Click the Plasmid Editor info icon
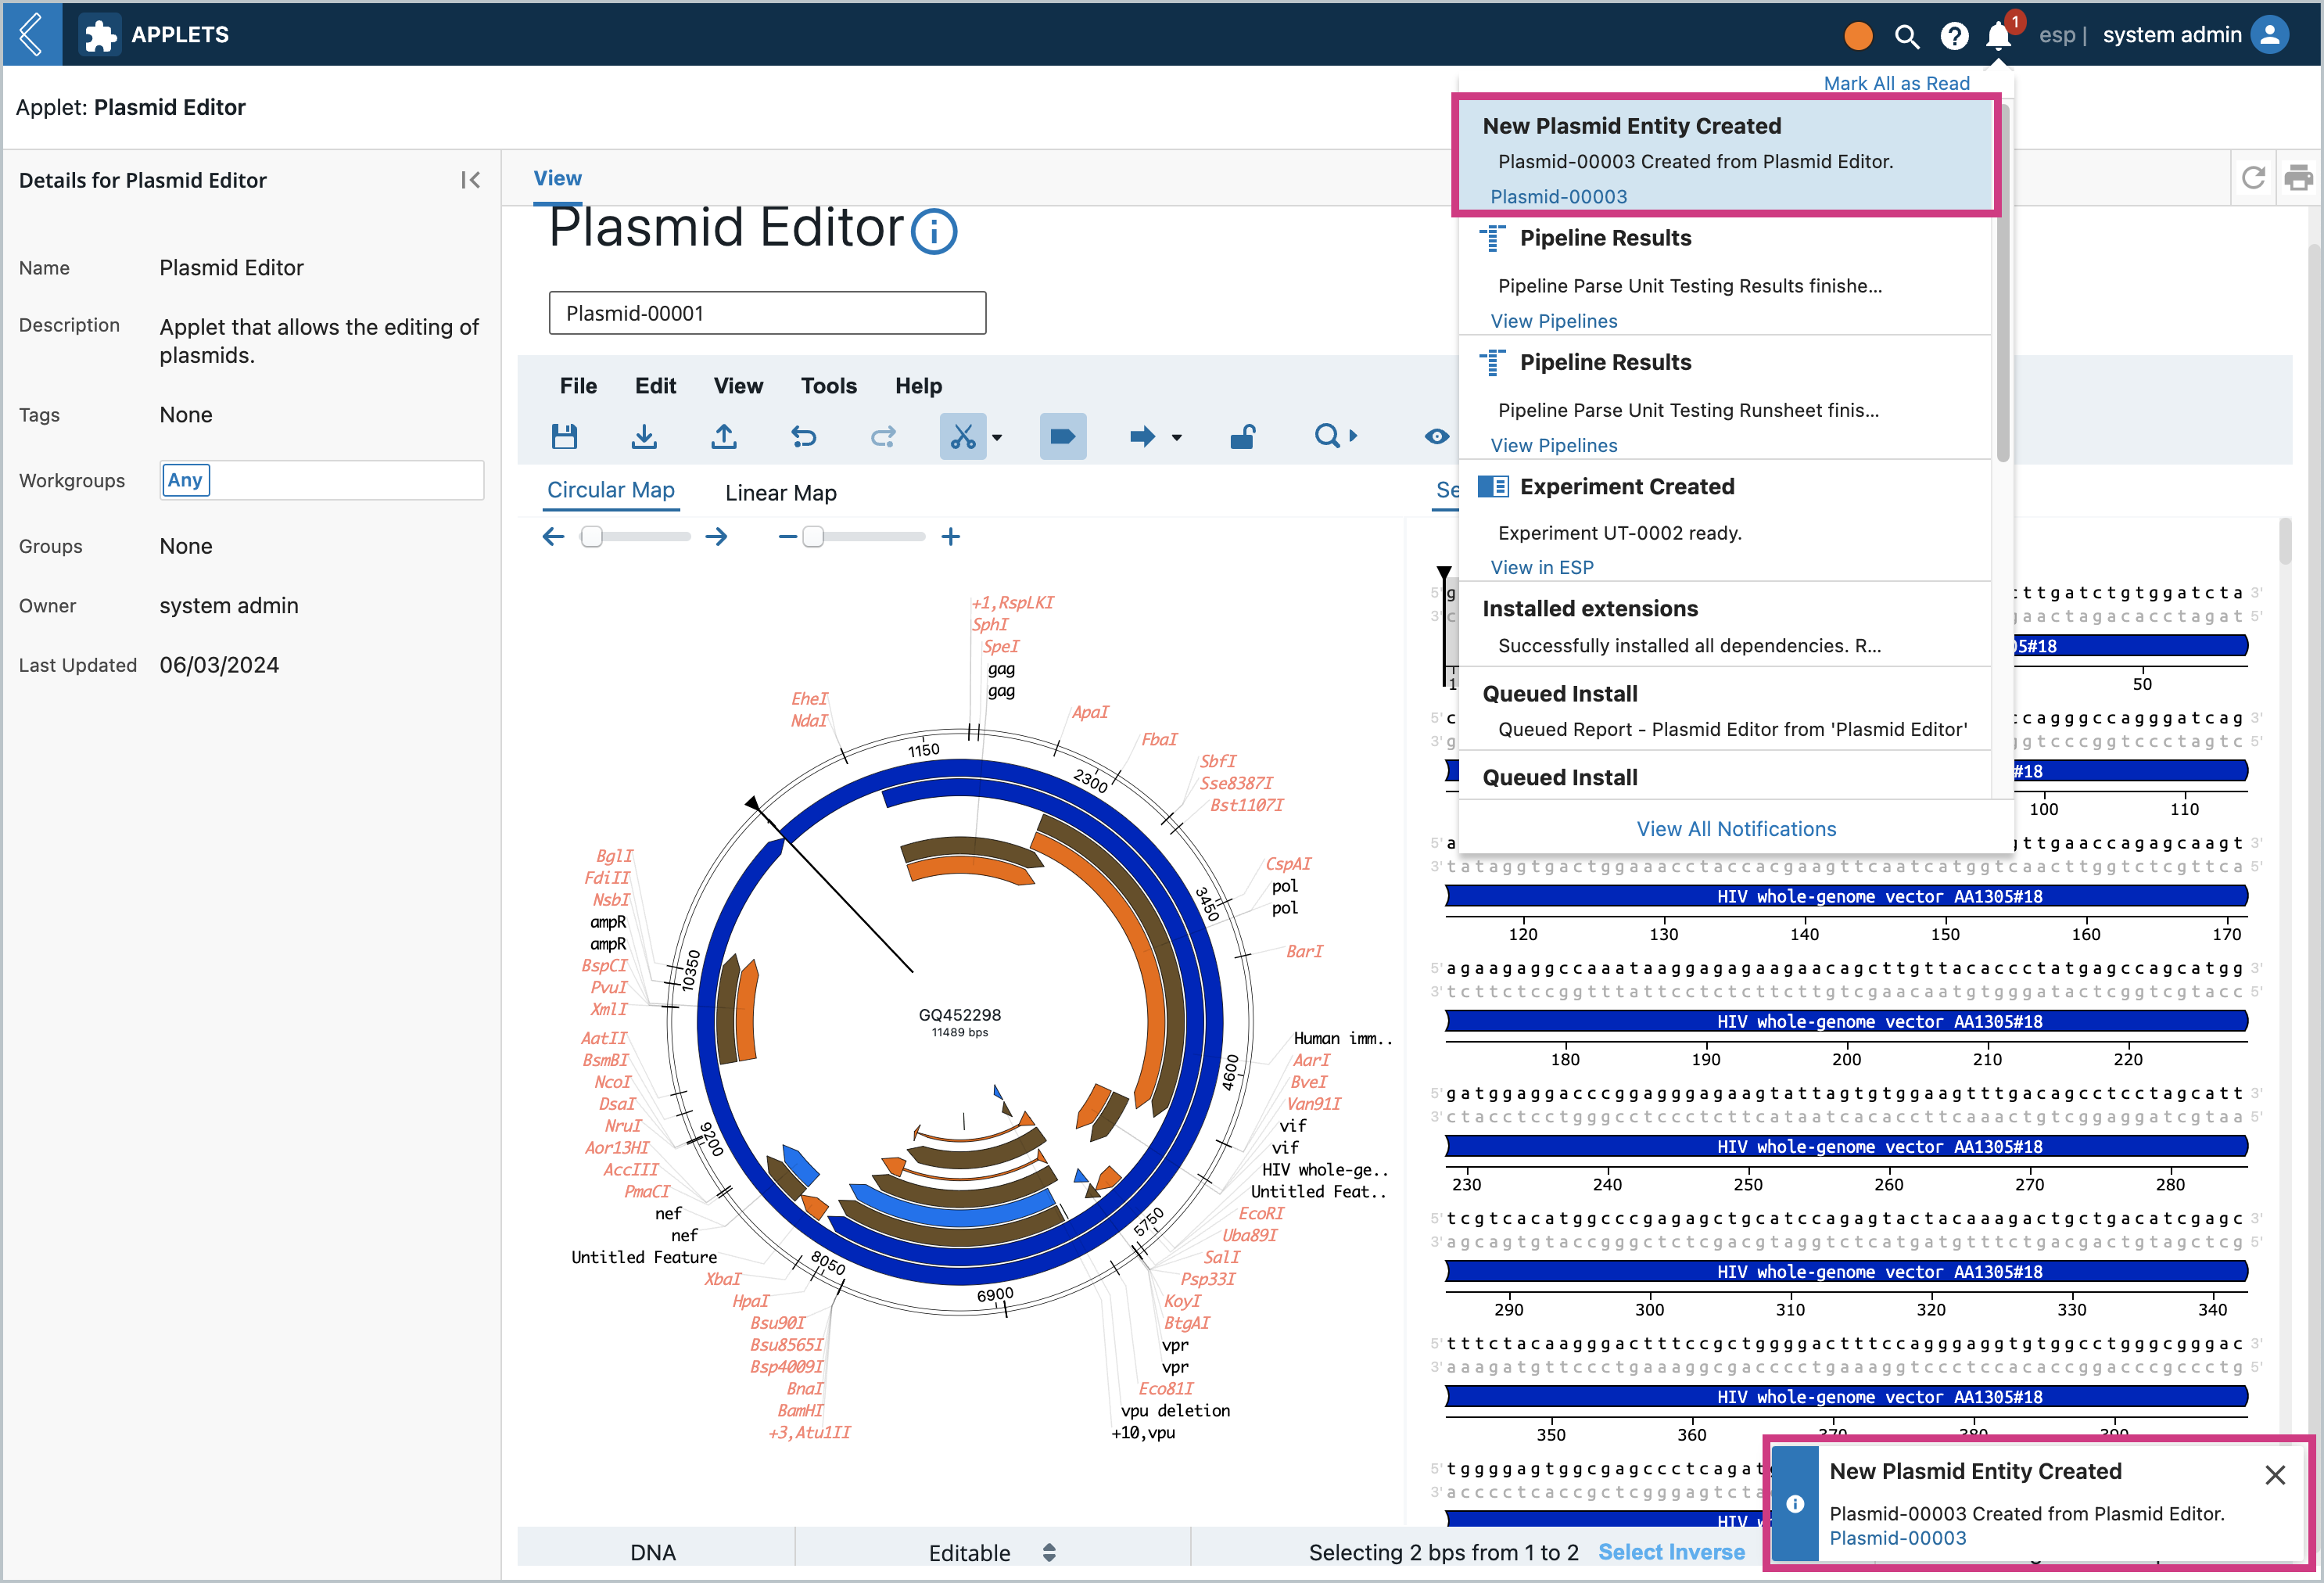Screen dimensions: 2324x1583 tap(934, 232)
